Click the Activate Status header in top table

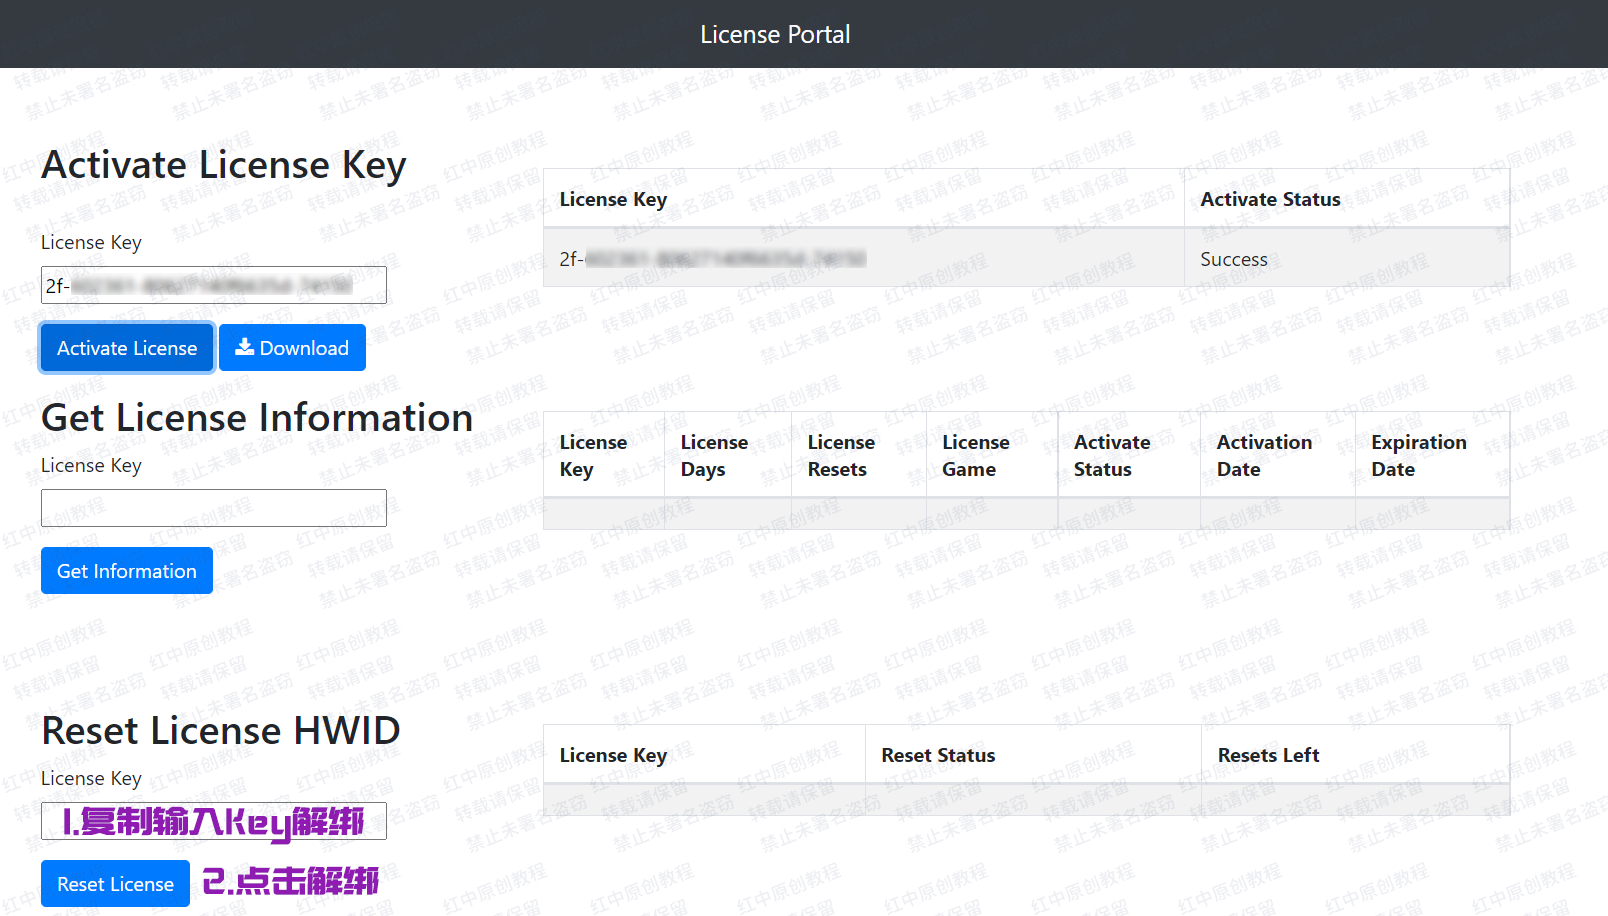coord(1270,199)
